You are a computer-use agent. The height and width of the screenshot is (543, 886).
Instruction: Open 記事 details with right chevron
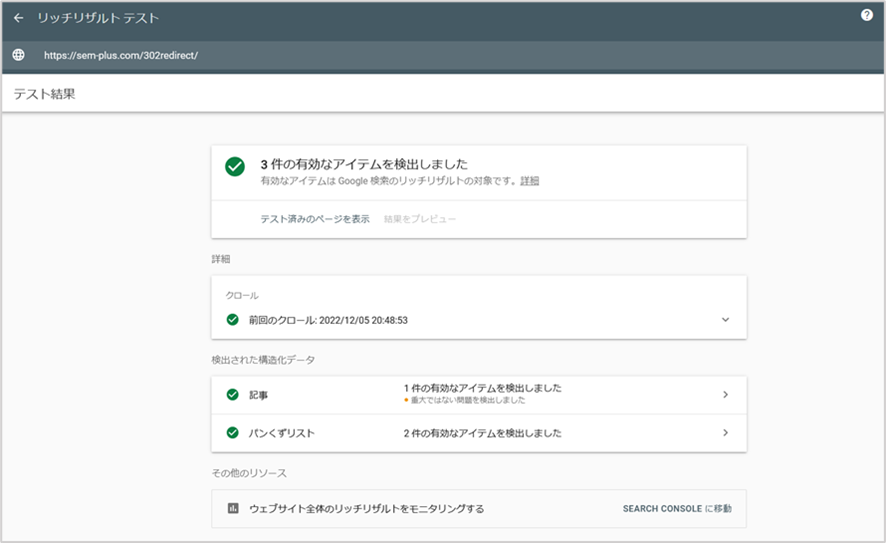click(725, 394)
